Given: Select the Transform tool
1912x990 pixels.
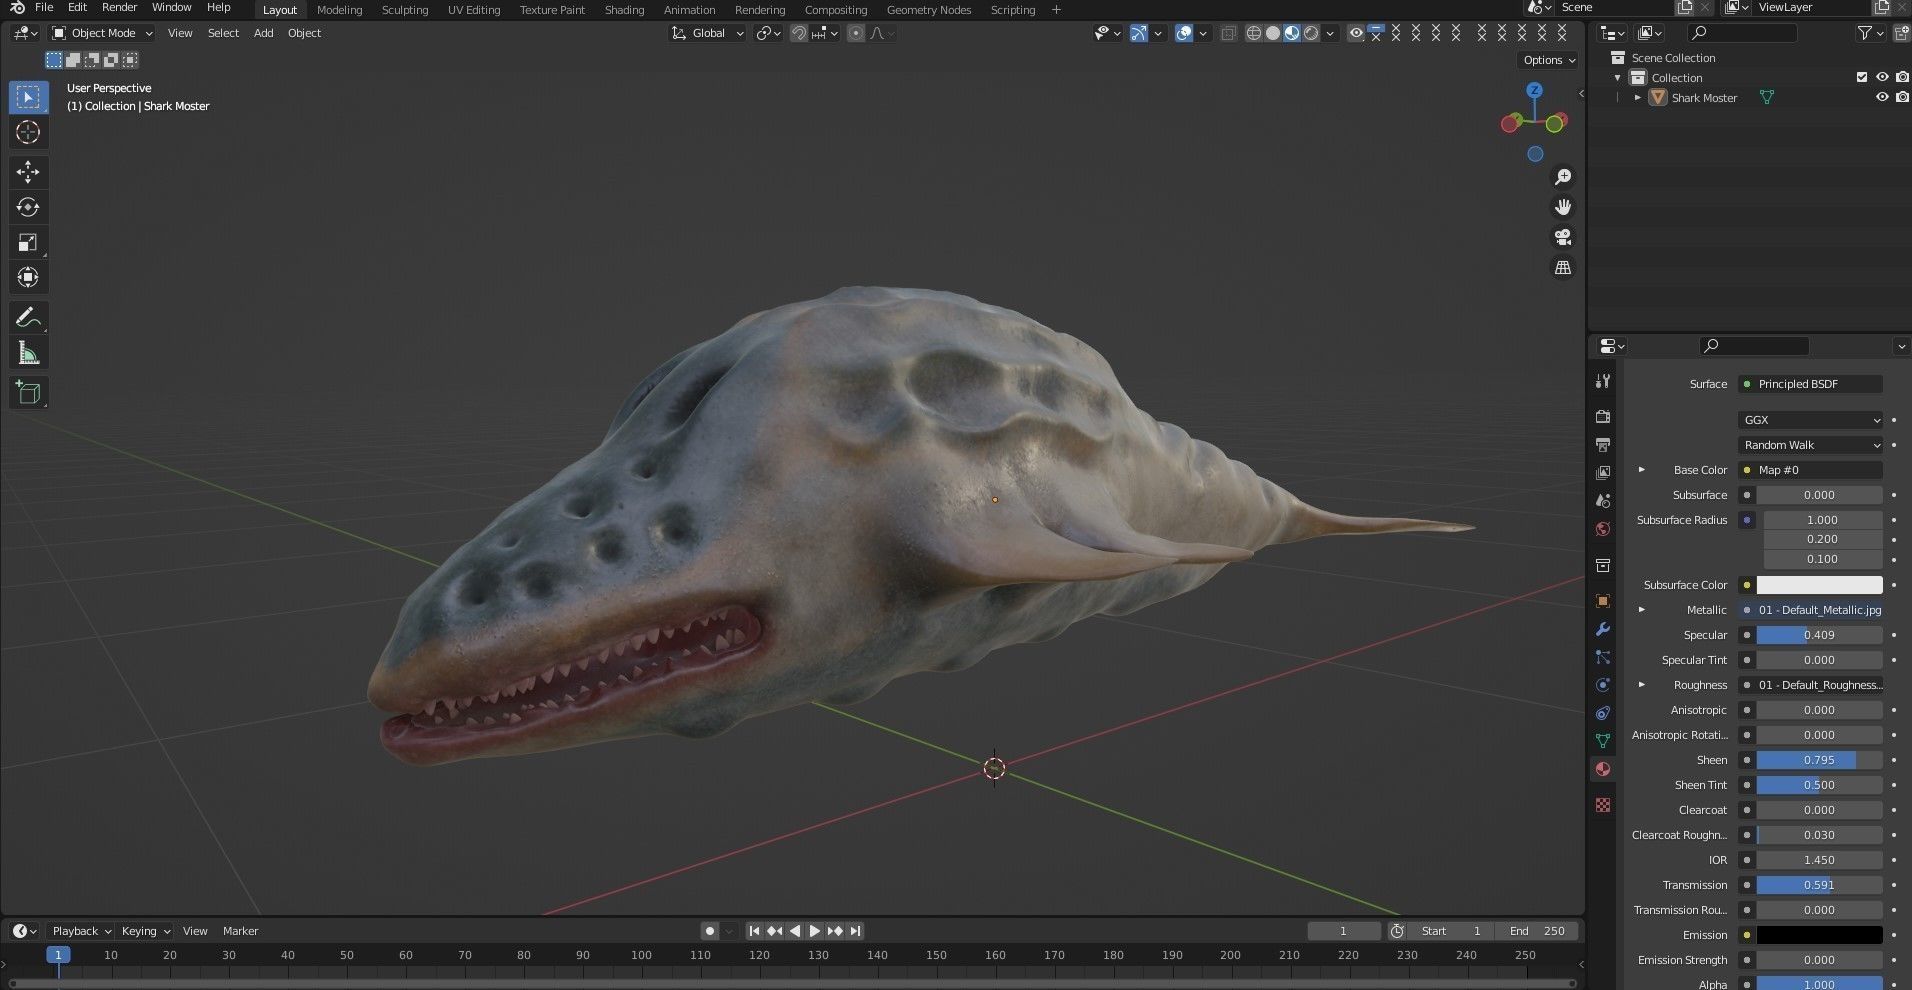Looking at the screenshot, I should point(28,277).
